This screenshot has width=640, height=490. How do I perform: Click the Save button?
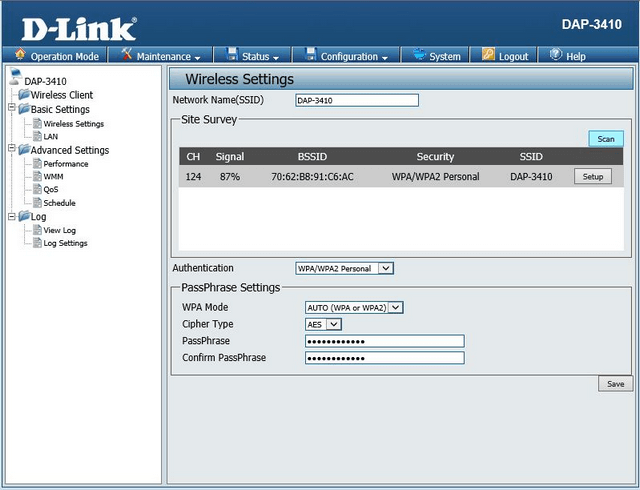click(x=615, y=384)
